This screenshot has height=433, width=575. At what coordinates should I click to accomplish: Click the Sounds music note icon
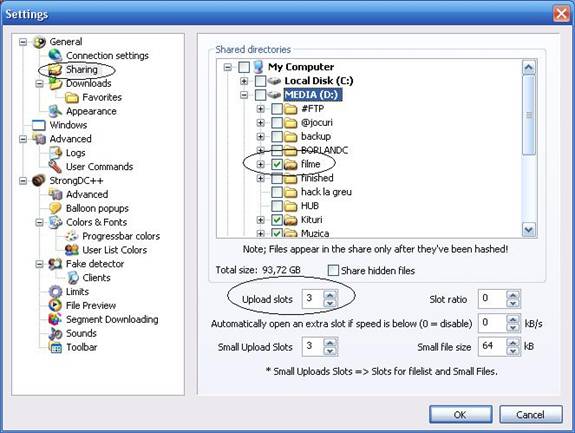(55, 333)
